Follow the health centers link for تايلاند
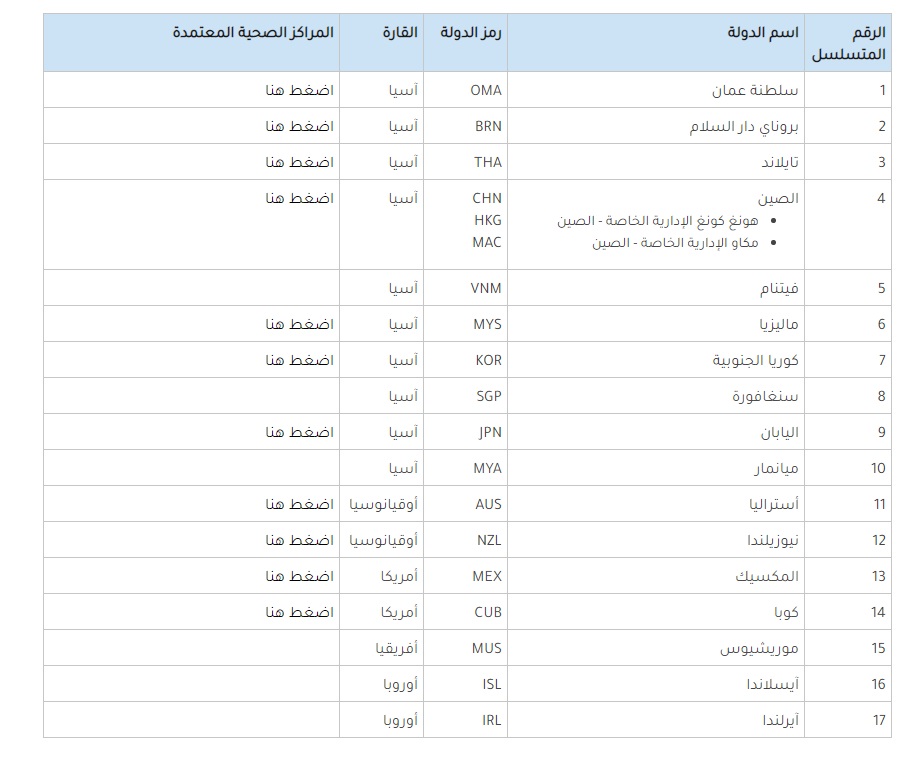The width and height of the screenshot is (909, 764). point(299,162)
